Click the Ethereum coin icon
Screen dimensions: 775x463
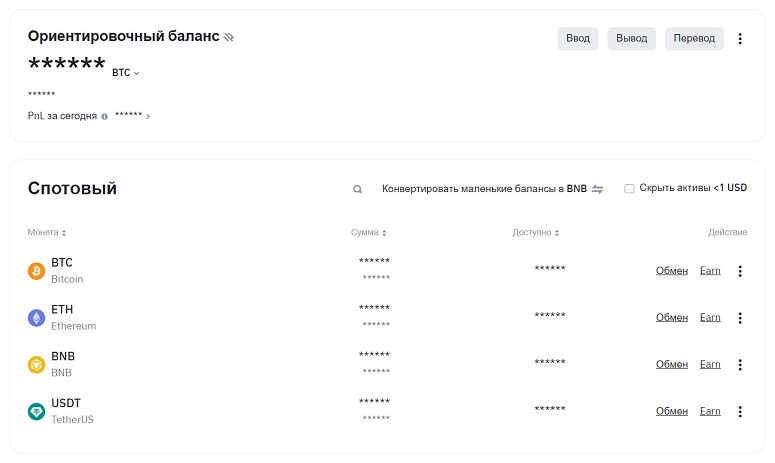click(36, 318)
